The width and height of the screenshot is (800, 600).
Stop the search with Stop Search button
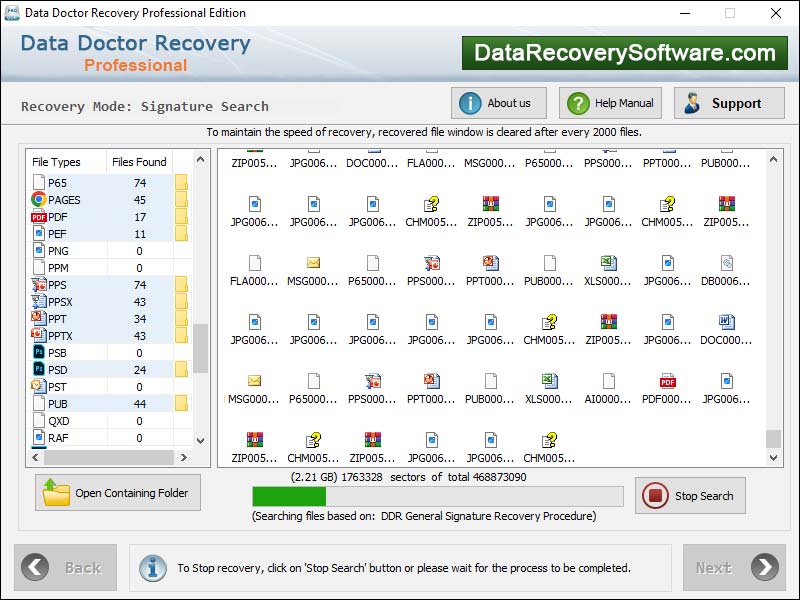pyautogui.click(x=690, y=495)
